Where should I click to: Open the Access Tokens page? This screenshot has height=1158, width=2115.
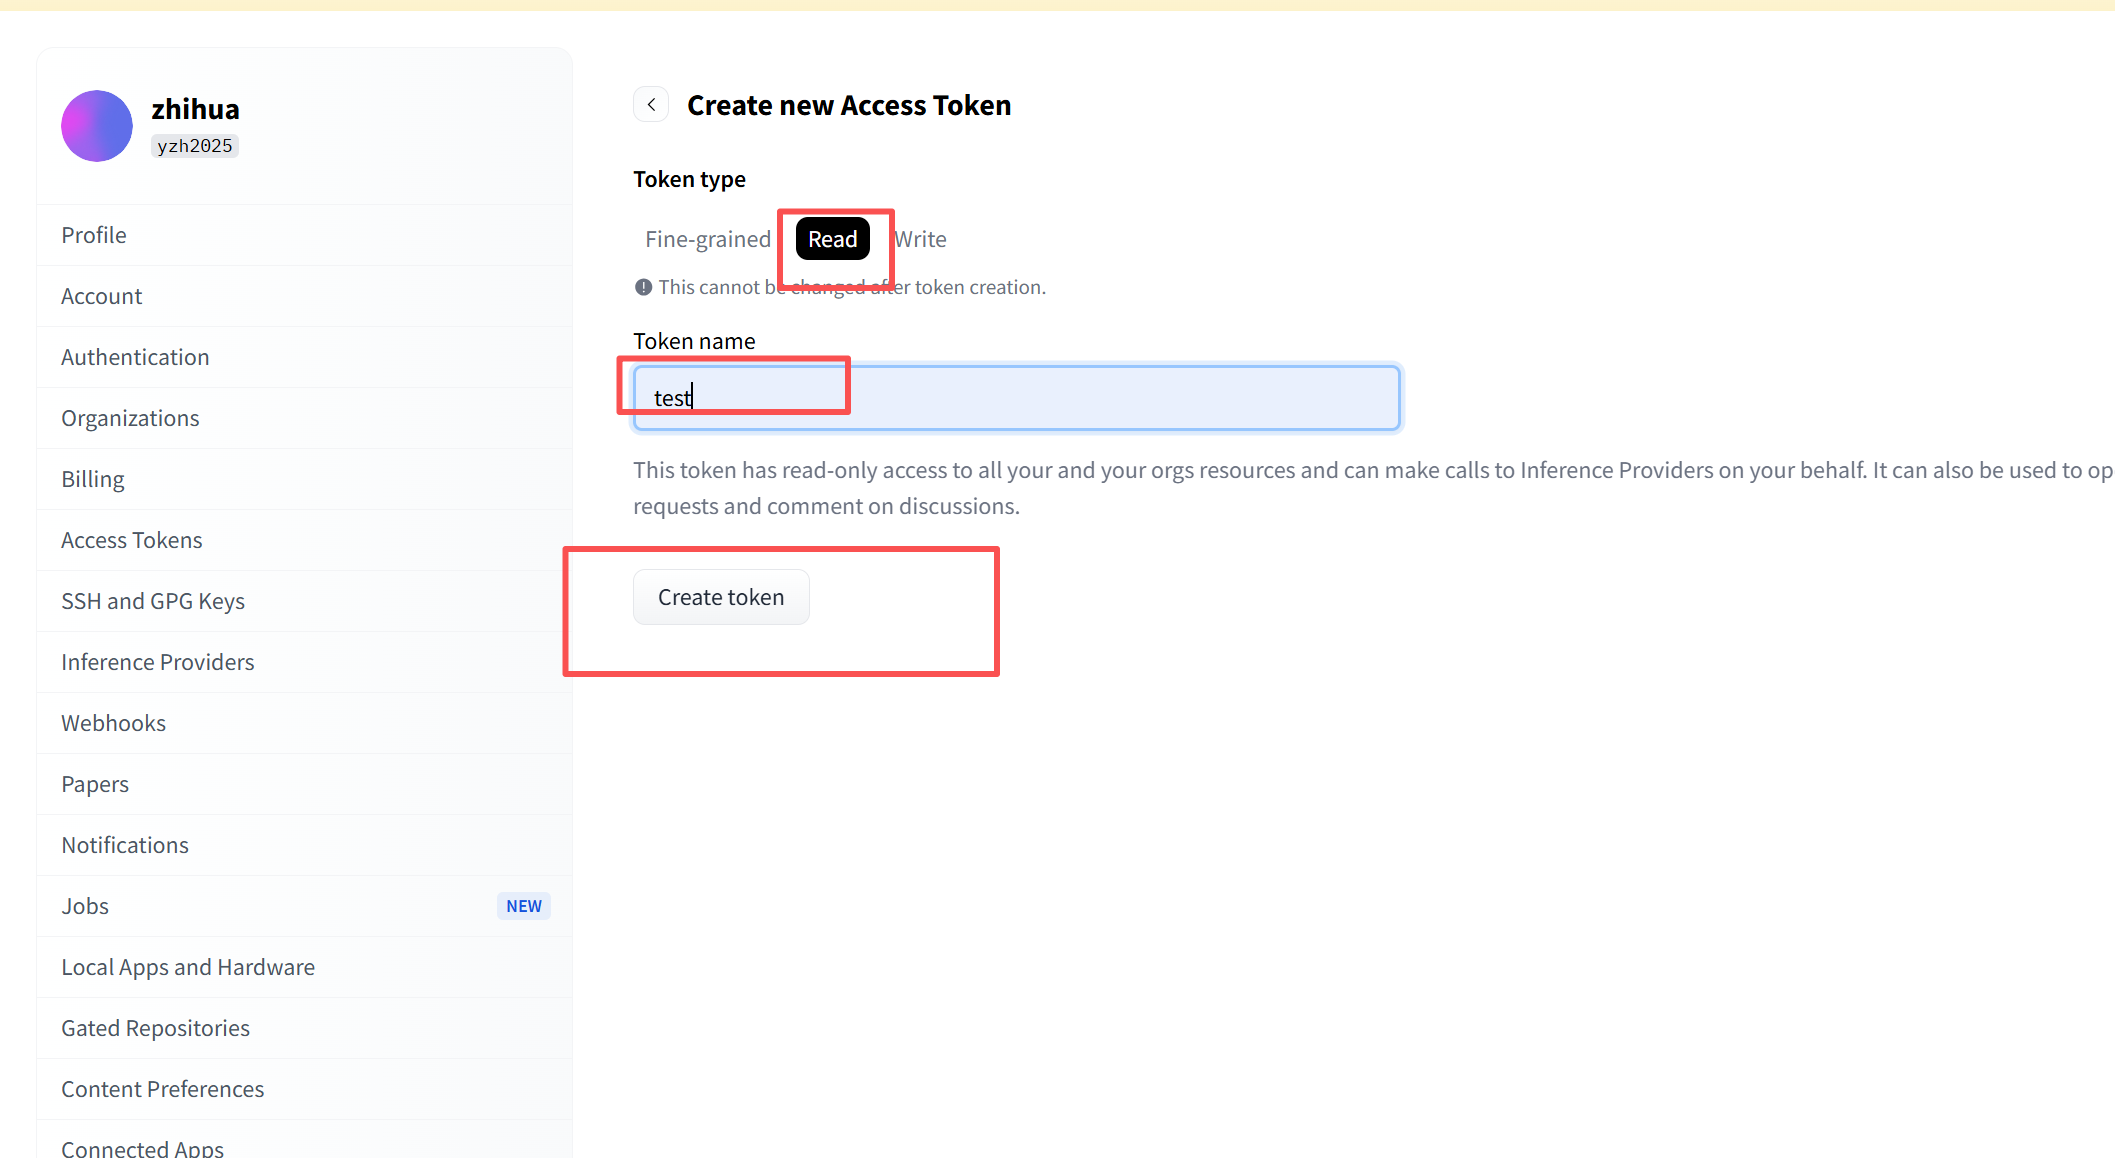tap(132, 540)
